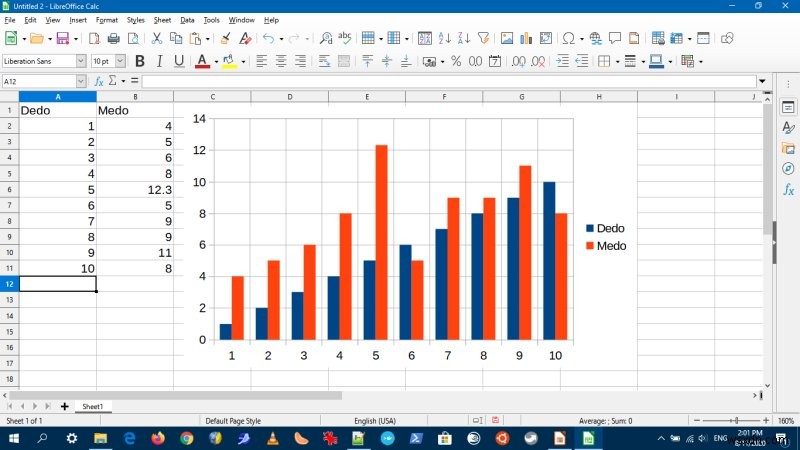Click the Insert Comment icon
The height and width of the screenshot is (450, 800).
[614, 38]
